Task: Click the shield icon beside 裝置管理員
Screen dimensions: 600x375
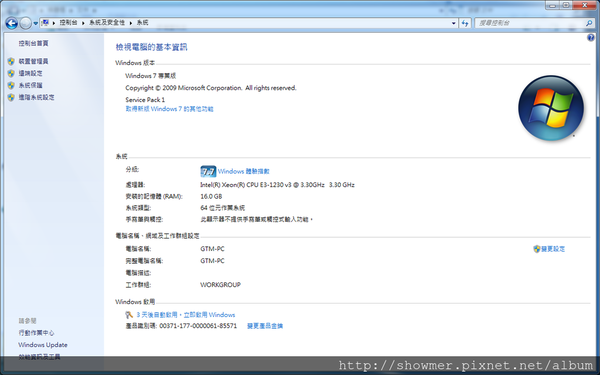Action: tap(11, 61)
